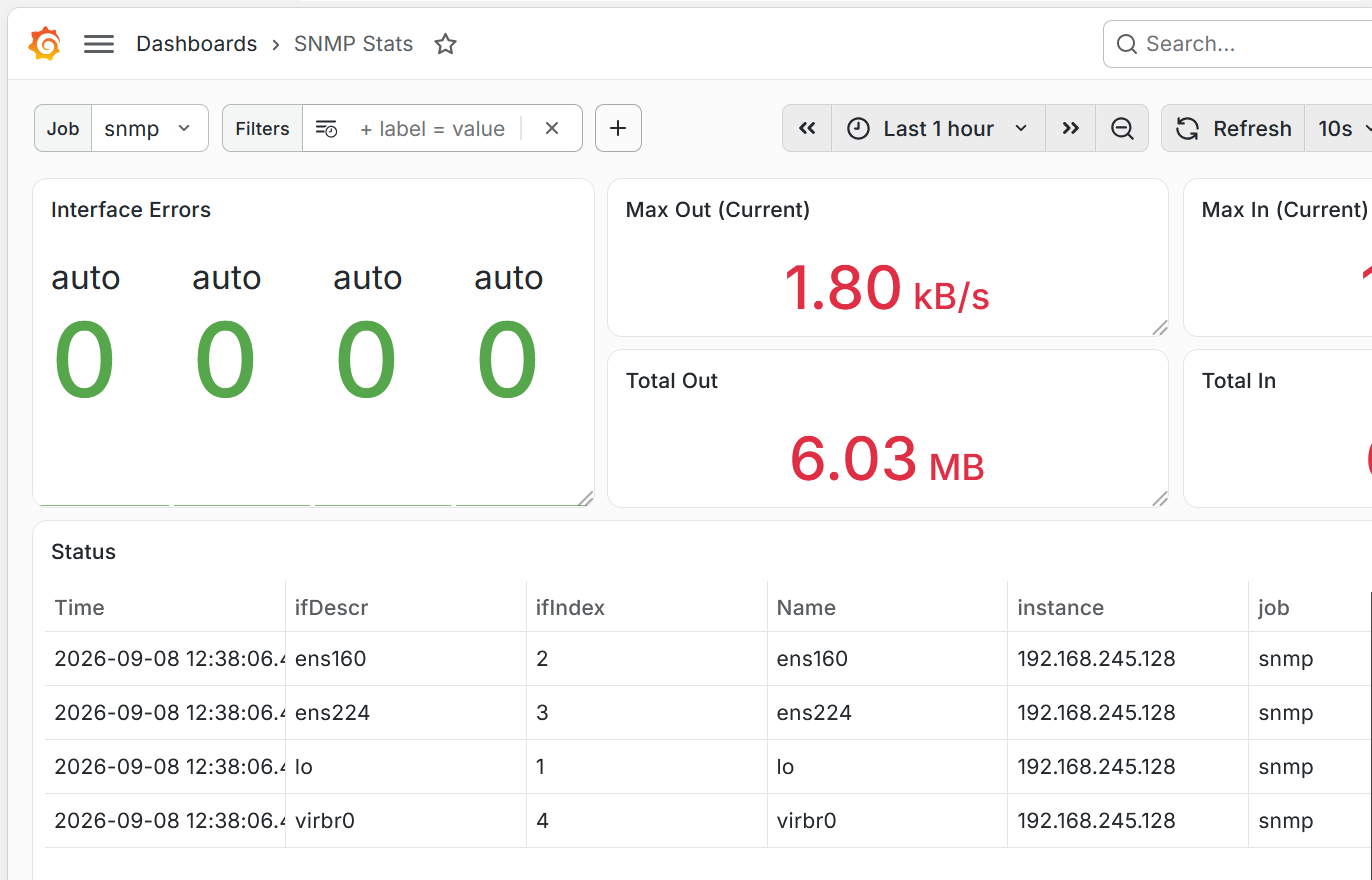The height and width of the screenshot is (880, 1372).
Task: Zoom out the time range
Action: [1122, 128]
